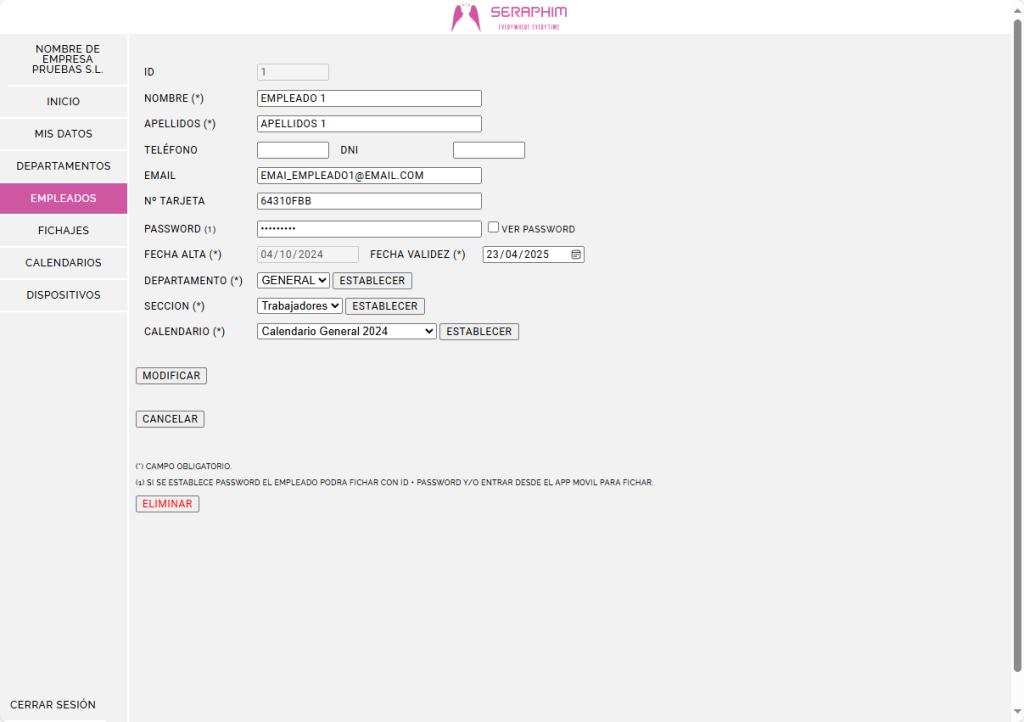The width and height of the screenshot is (1024, 722).
Task: Click Establecer next to Departamento
Action: click(372, 281)
